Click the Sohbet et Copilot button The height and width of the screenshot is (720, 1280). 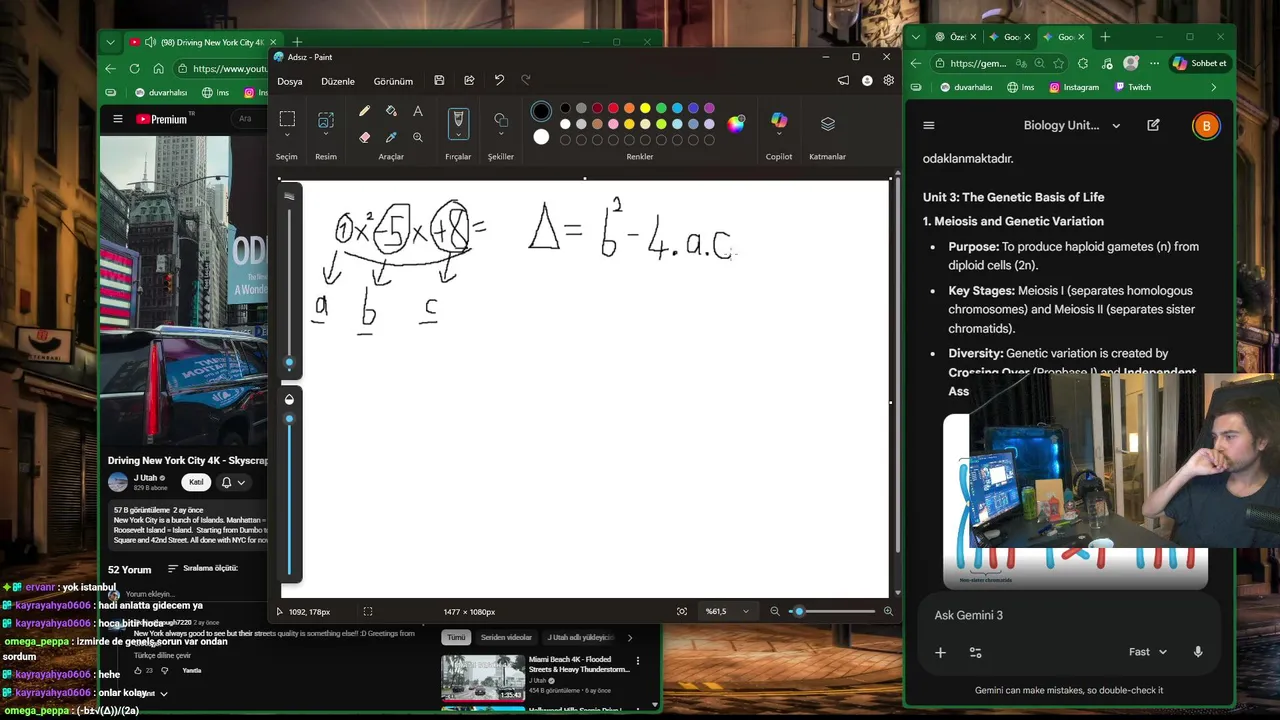click(1200, 63)
